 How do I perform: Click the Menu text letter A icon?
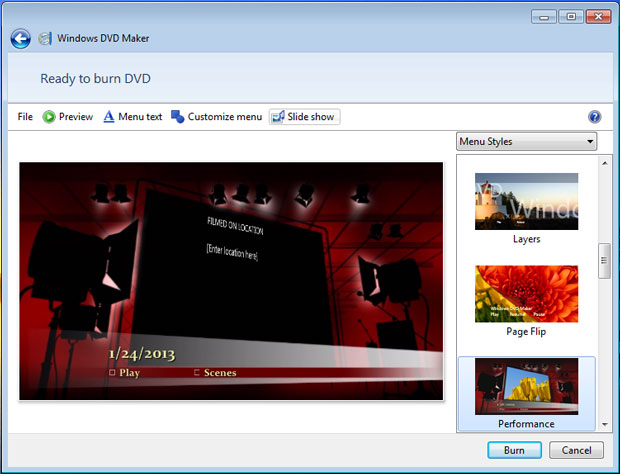coord(109,117)
